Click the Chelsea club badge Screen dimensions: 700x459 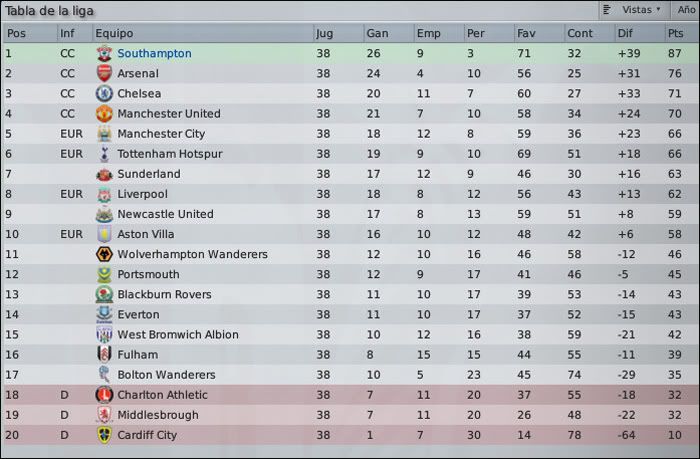104,94
